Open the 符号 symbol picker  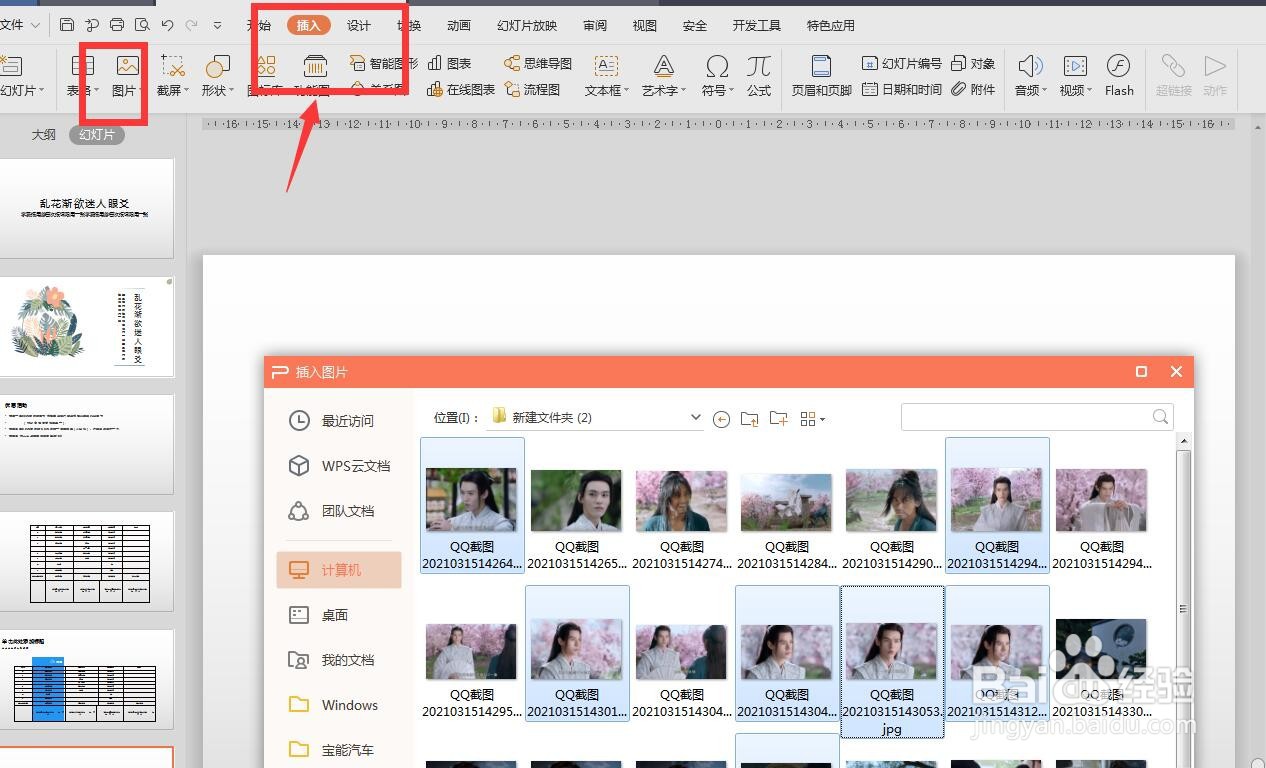pyautogui.click(x=716, y=76)
